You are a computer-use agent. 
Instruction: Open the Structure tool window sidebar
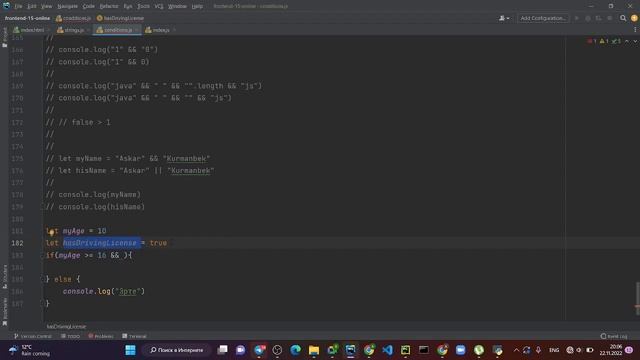4,276
